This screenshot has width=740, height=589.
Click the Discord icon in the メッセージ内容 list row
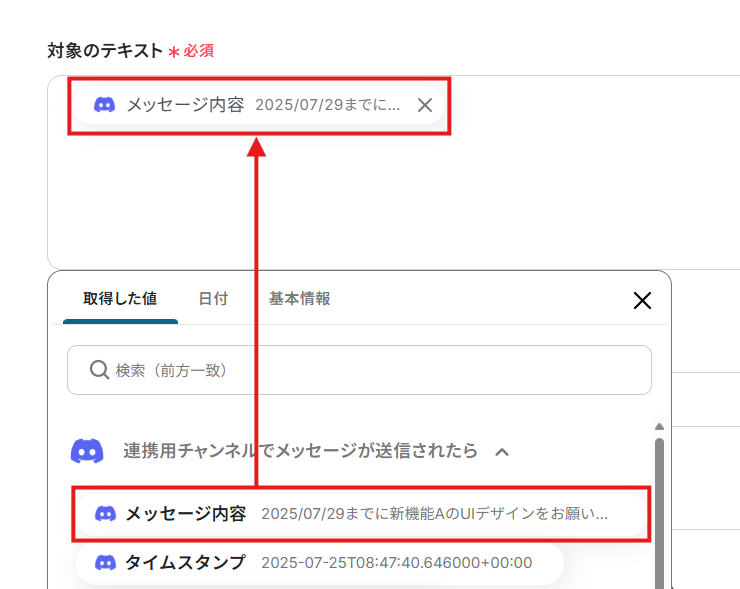pos(105,513)
